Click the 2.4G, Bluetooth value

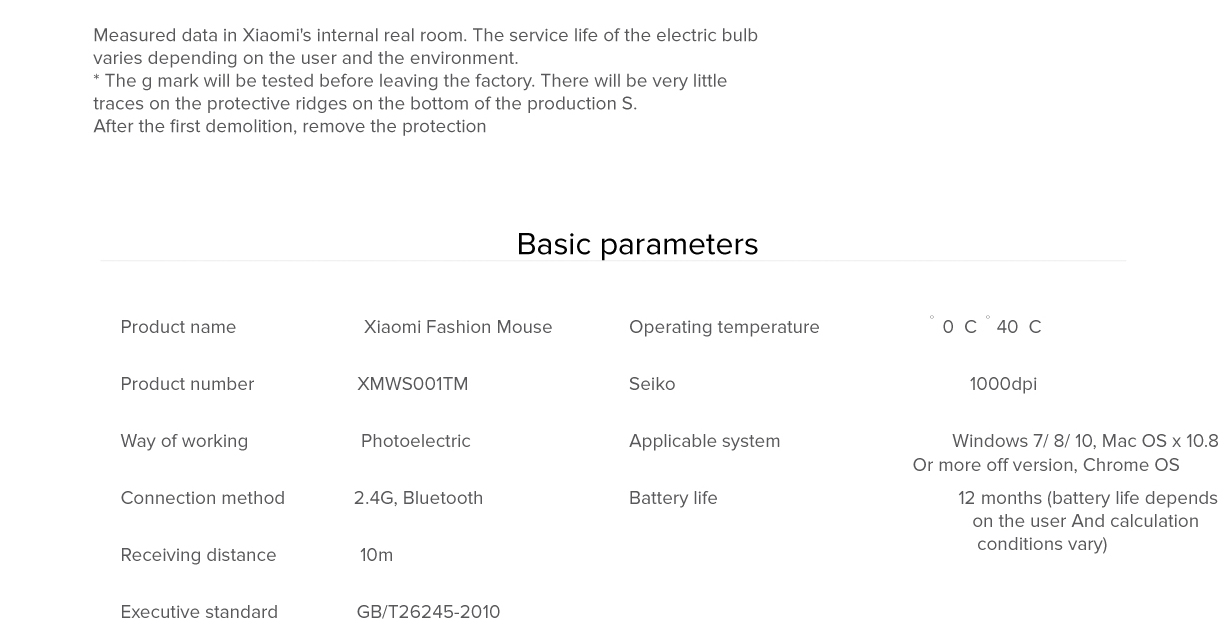point(418,498)
